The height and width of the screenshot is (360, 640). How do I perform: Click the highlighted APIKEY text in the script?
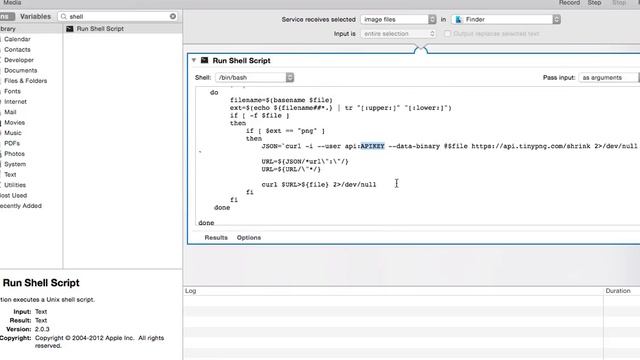(x=372, y=146)
